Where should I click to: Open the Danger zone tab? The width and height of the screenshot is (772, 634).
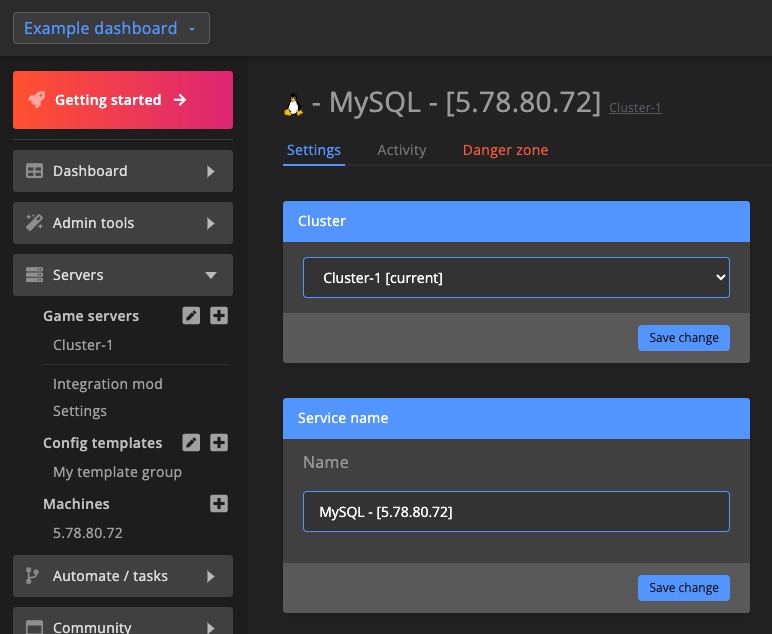click(x=505, y=150)
